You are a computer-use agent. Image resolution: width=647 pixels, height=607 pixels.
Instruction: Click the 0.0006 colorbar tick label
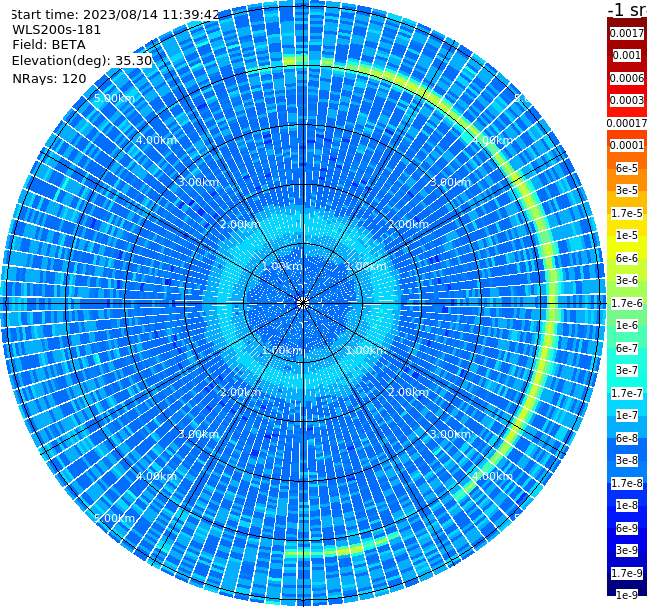click(x=627, y=78)
